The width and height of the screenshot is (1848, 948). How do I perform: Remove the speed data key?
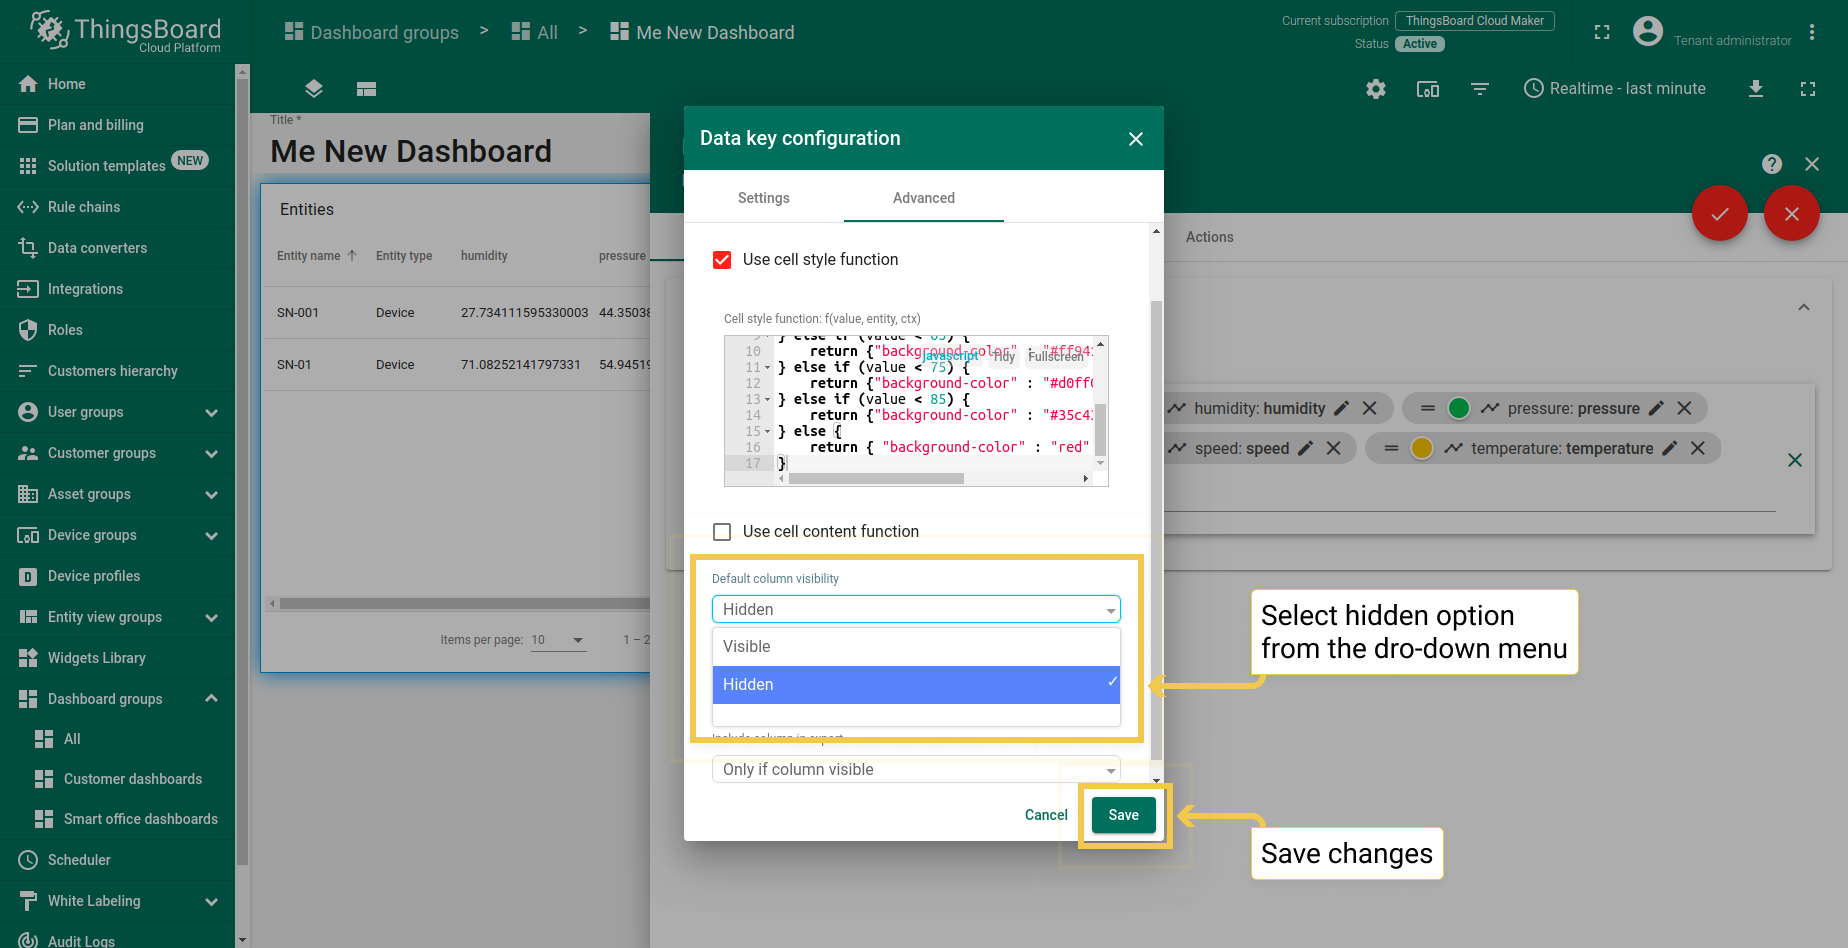1334,448
